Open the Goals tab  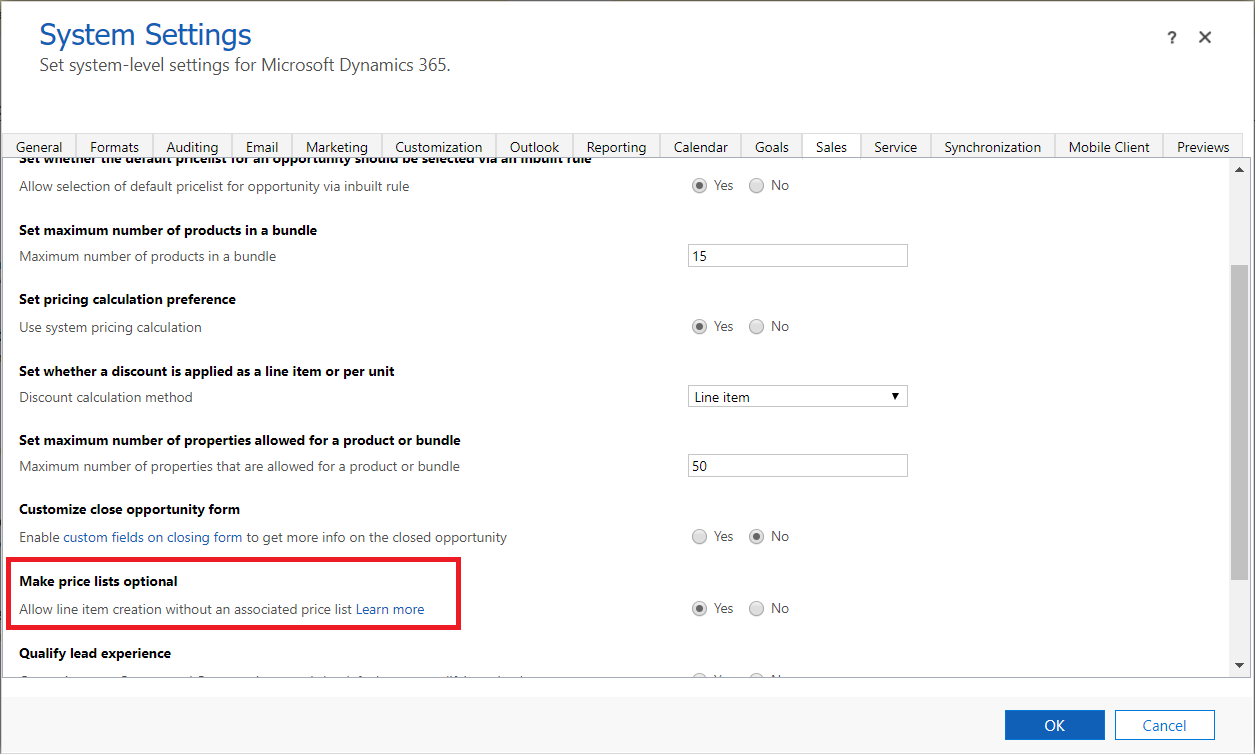(772, 147)
